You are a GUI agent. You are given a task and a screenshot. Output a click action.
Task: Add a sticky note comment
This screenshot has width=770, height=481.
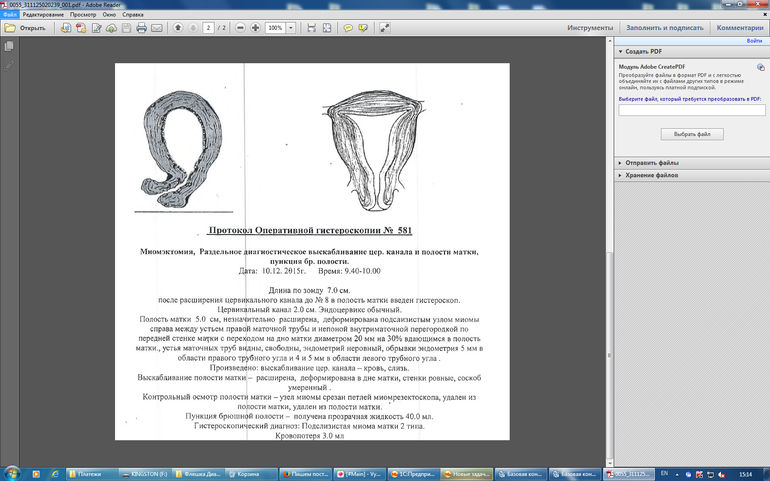(x=349, y=28)
